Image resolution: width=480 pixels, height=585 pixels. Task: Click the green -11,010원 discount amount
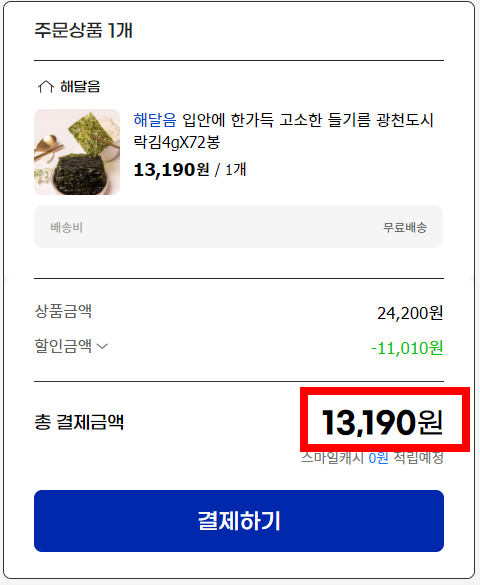[407, 348]
